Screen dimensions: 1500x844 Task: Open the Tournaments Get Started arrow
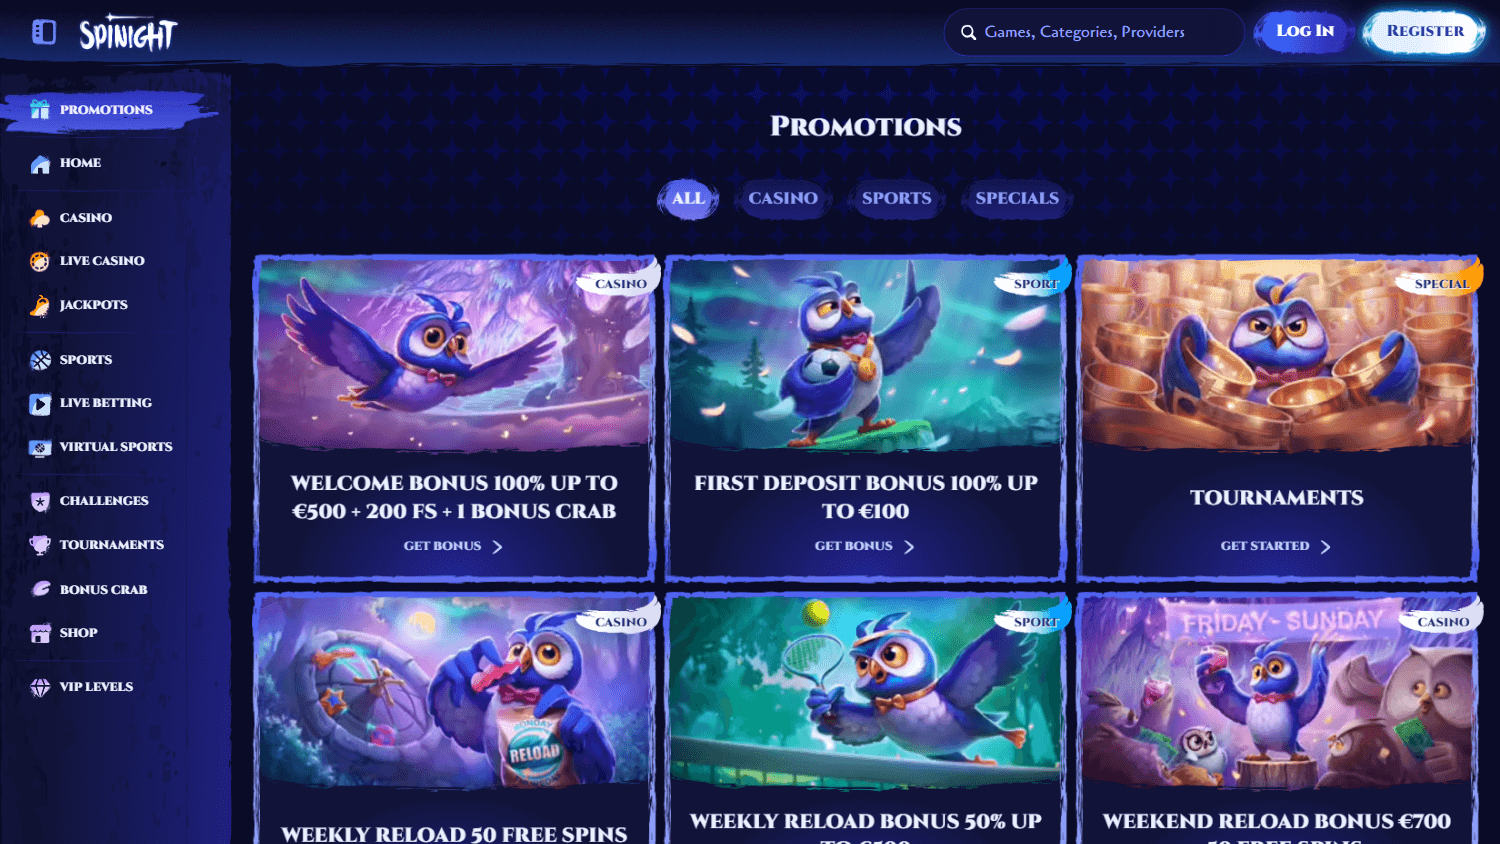tap(1325, 547)
